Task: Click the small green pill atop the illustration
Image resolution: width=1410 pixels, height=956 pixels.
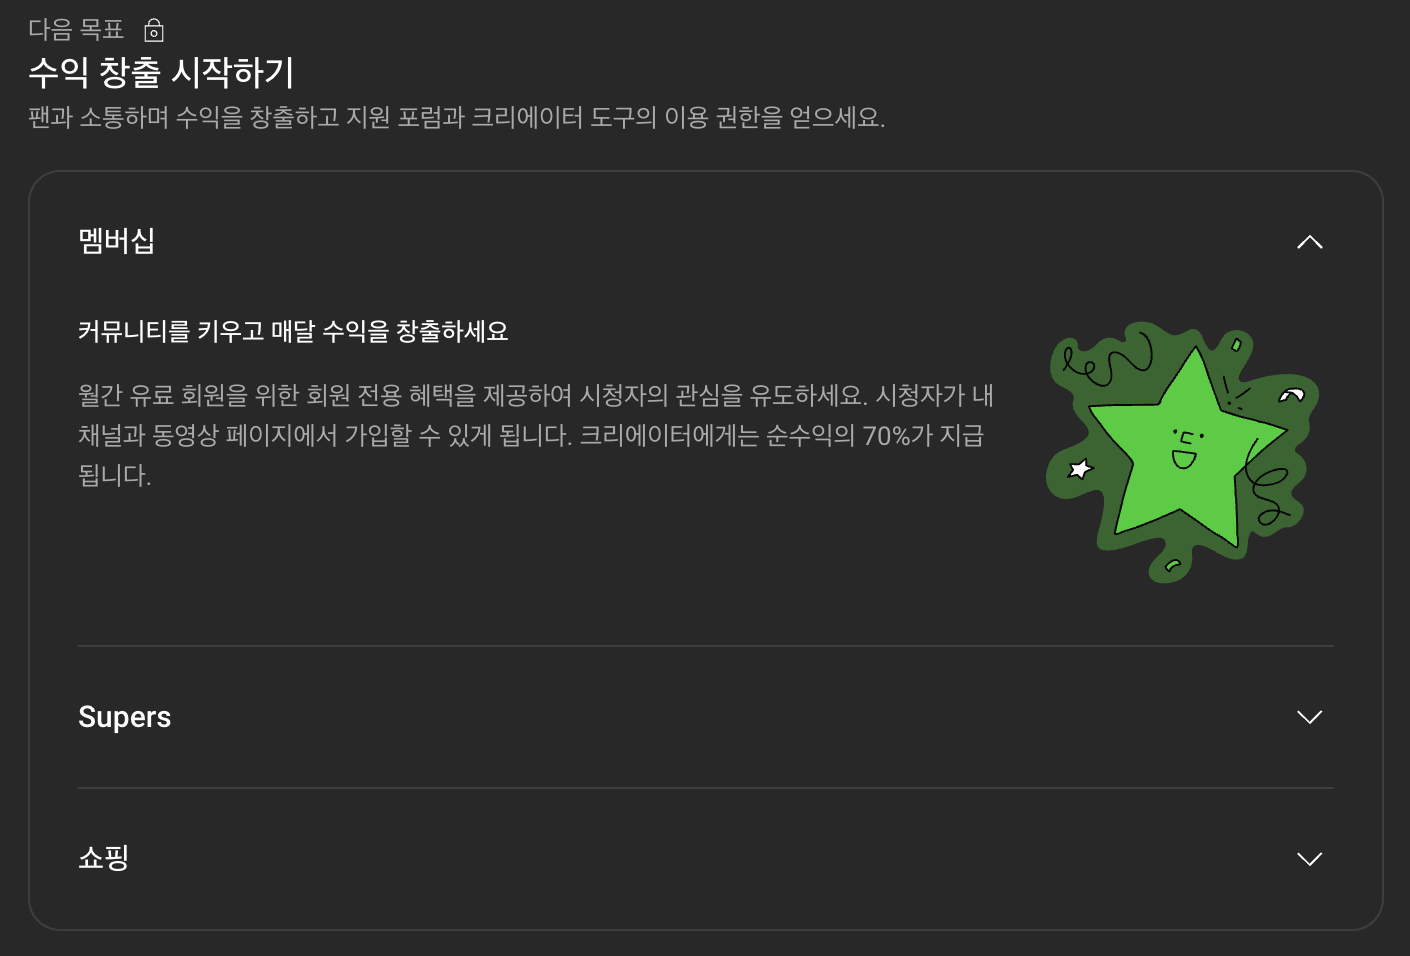Action: pyautogui.click(x=1236, y=344)
